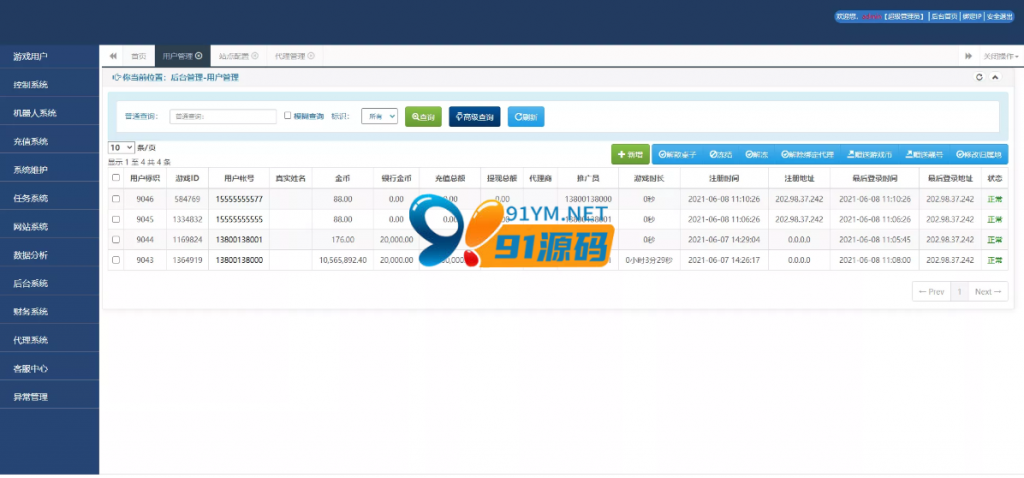Click user account 15555555577
This screenshot has width=1024, height=478.
[239, 199]
